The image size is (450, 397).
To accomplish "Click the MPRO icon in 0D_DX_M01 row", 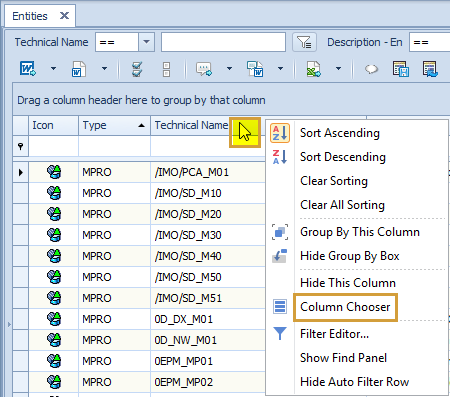I will click(x=54, y=319).
